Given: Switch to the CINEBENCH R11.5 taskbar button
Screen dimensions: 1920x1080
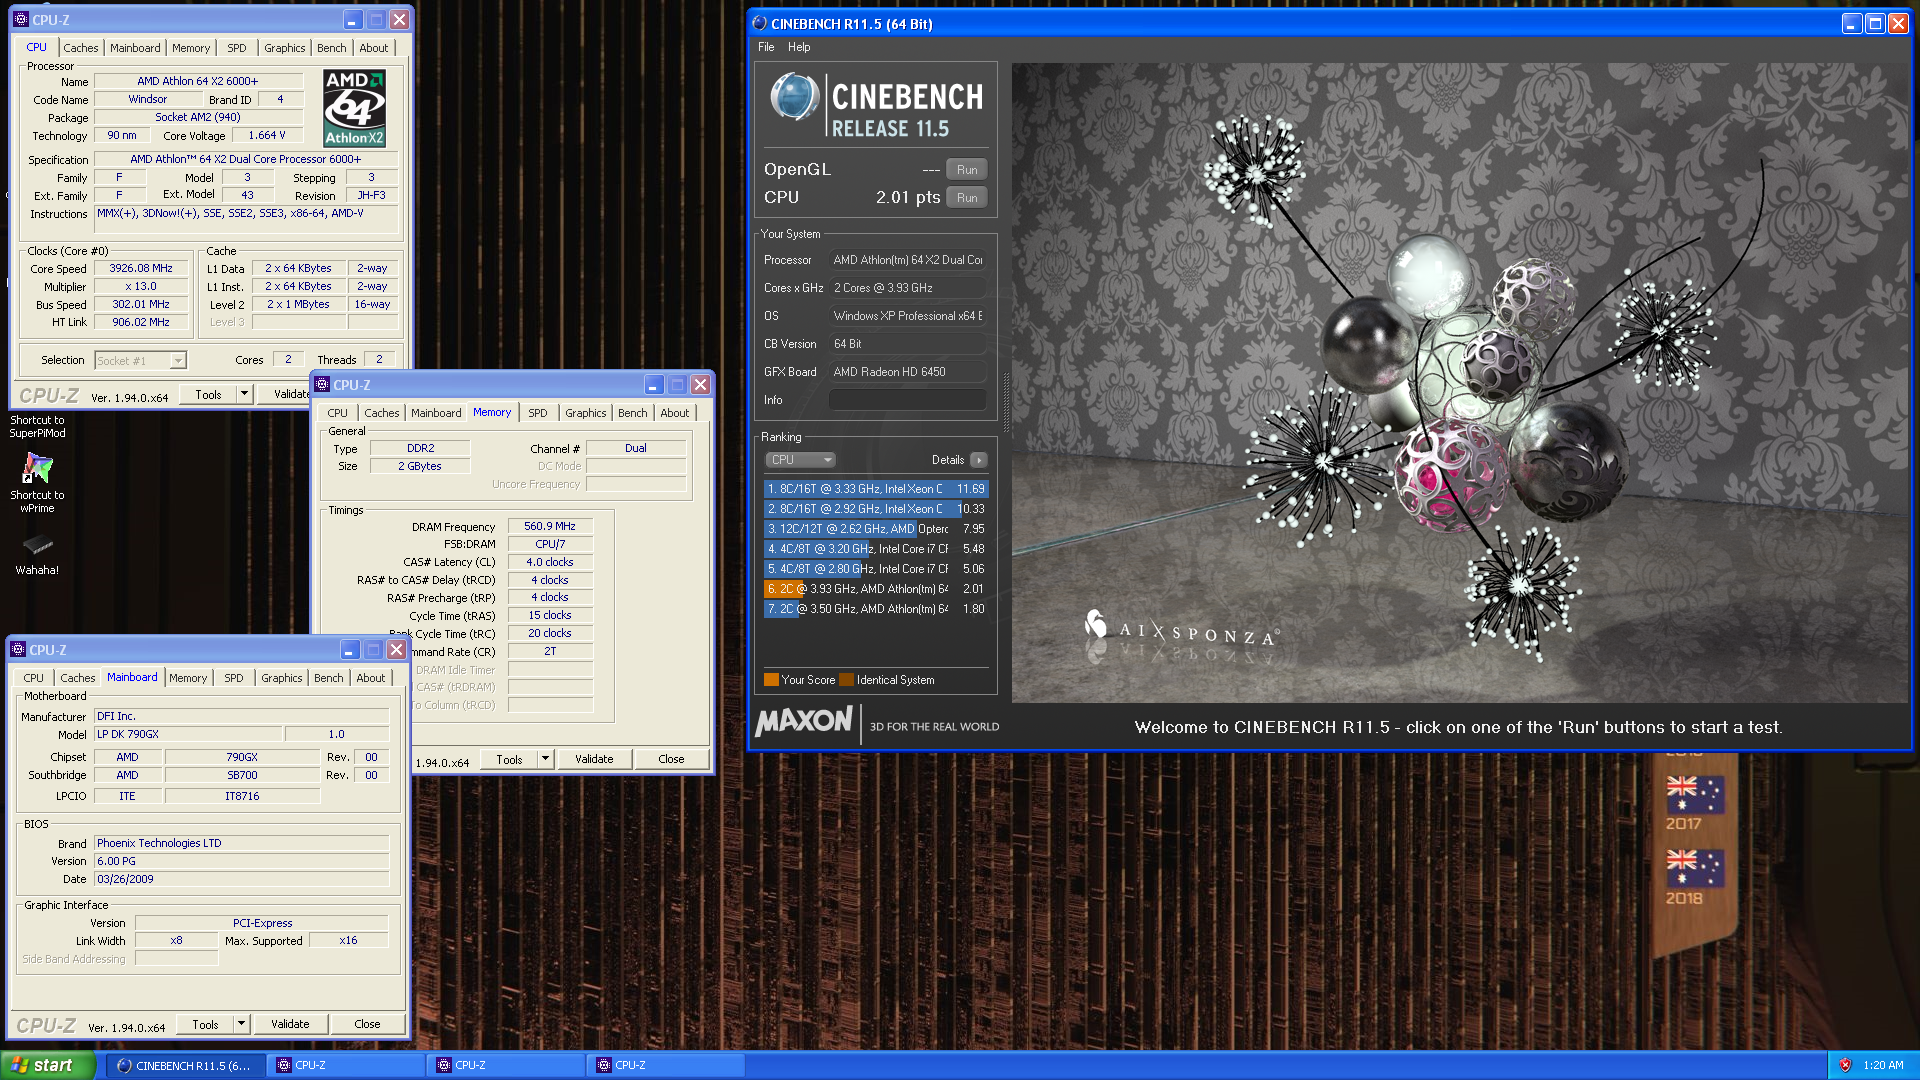Looking at the screenshot, I should click(x=186, y=1065).
